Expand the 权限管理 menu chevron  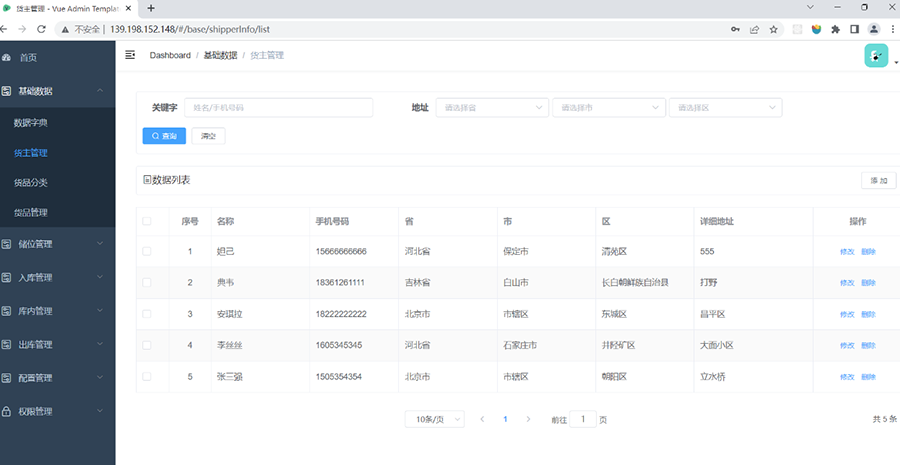coord(100,412)
